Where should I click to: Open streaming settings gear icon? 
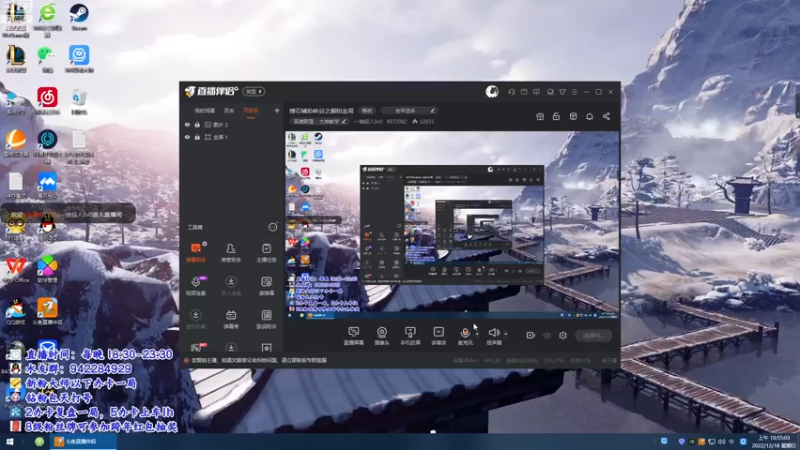click(563, 335)
